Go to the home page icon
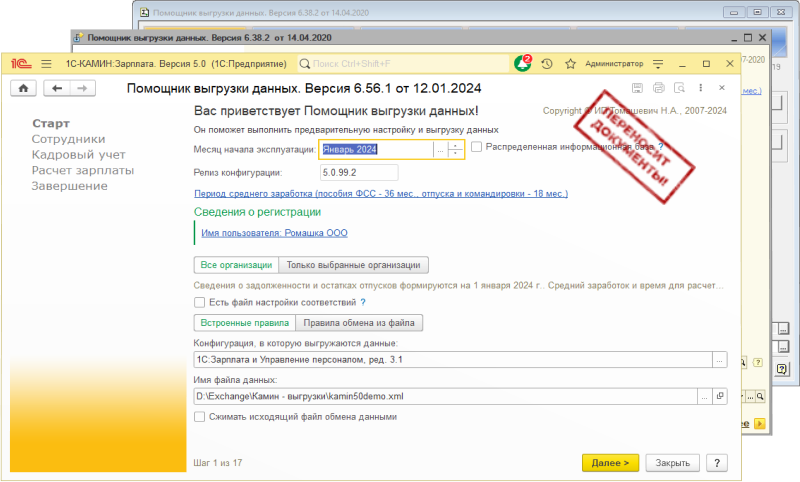The height and width of the screenshot is (482, 800). point(23,88)
